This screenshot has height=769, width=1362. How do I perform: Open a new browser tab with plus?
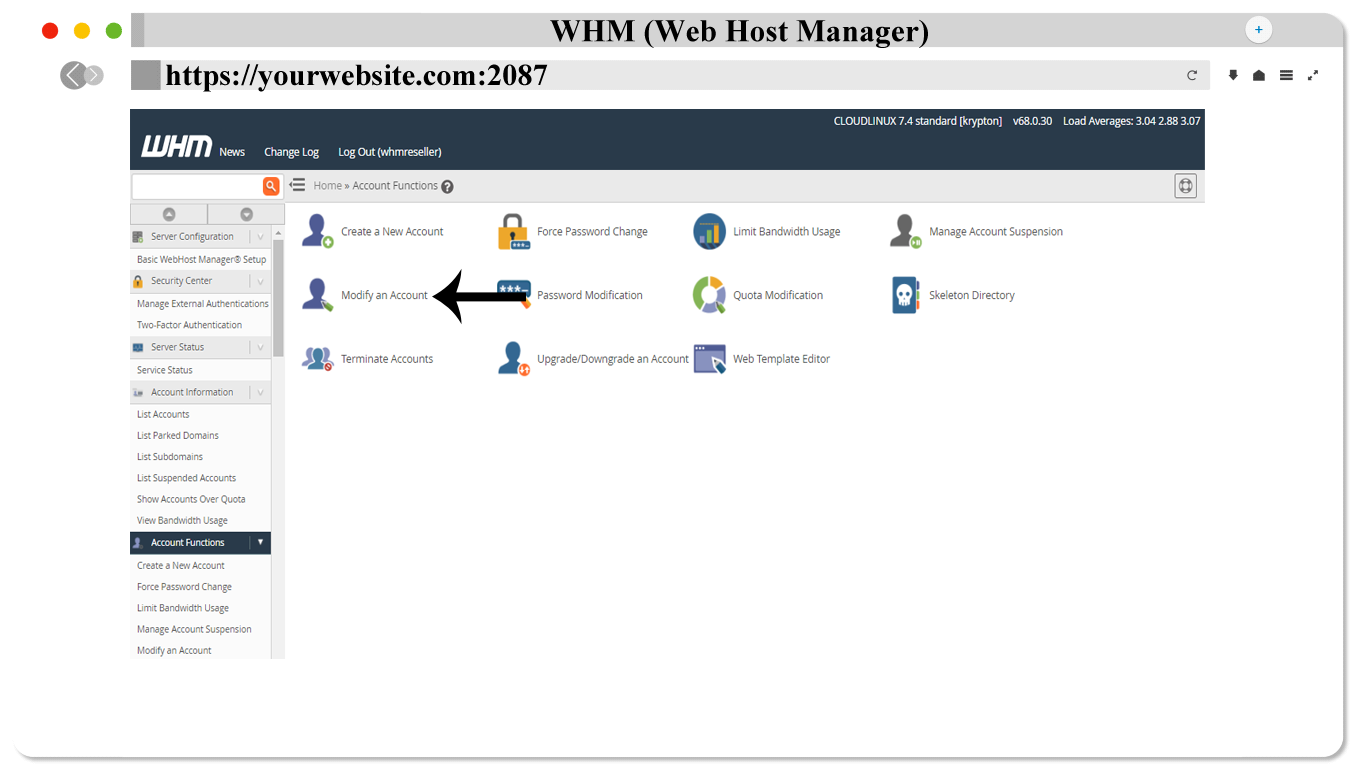tap(1258, 30)
